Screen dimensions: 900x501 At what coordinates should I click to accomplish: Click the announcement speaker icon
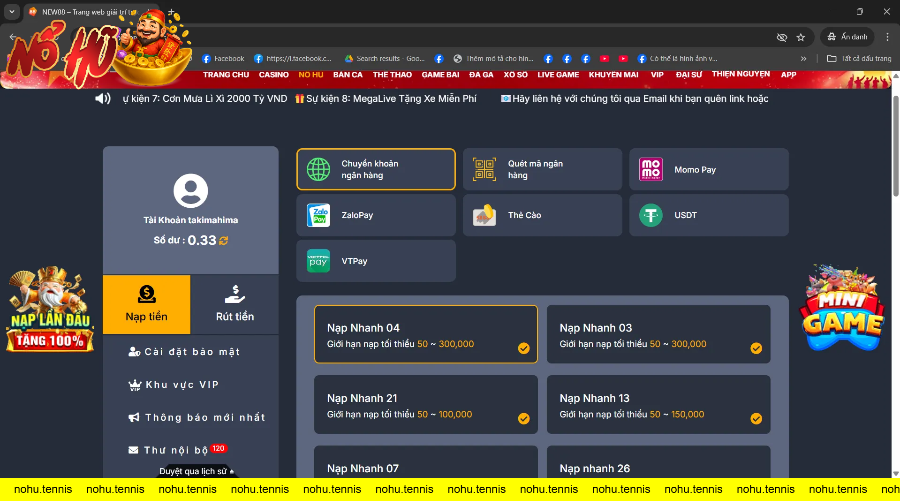[x=103, y=99]
